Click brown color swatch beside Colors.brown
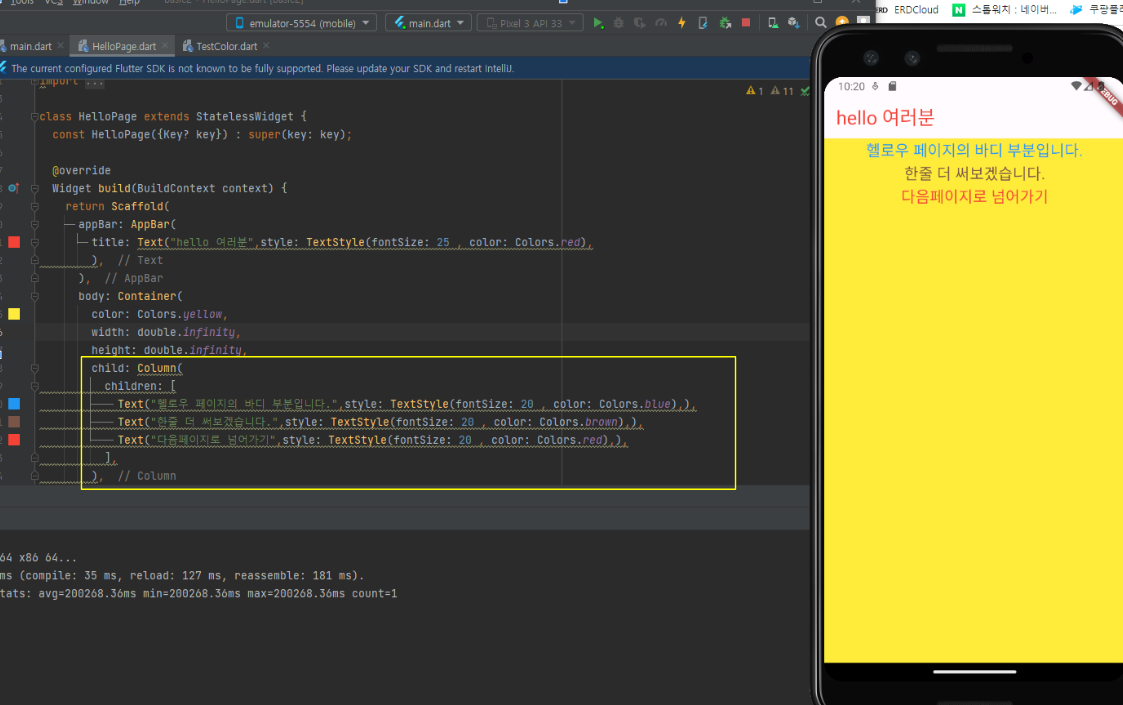Screen dimensions: 1123x705 14,422
